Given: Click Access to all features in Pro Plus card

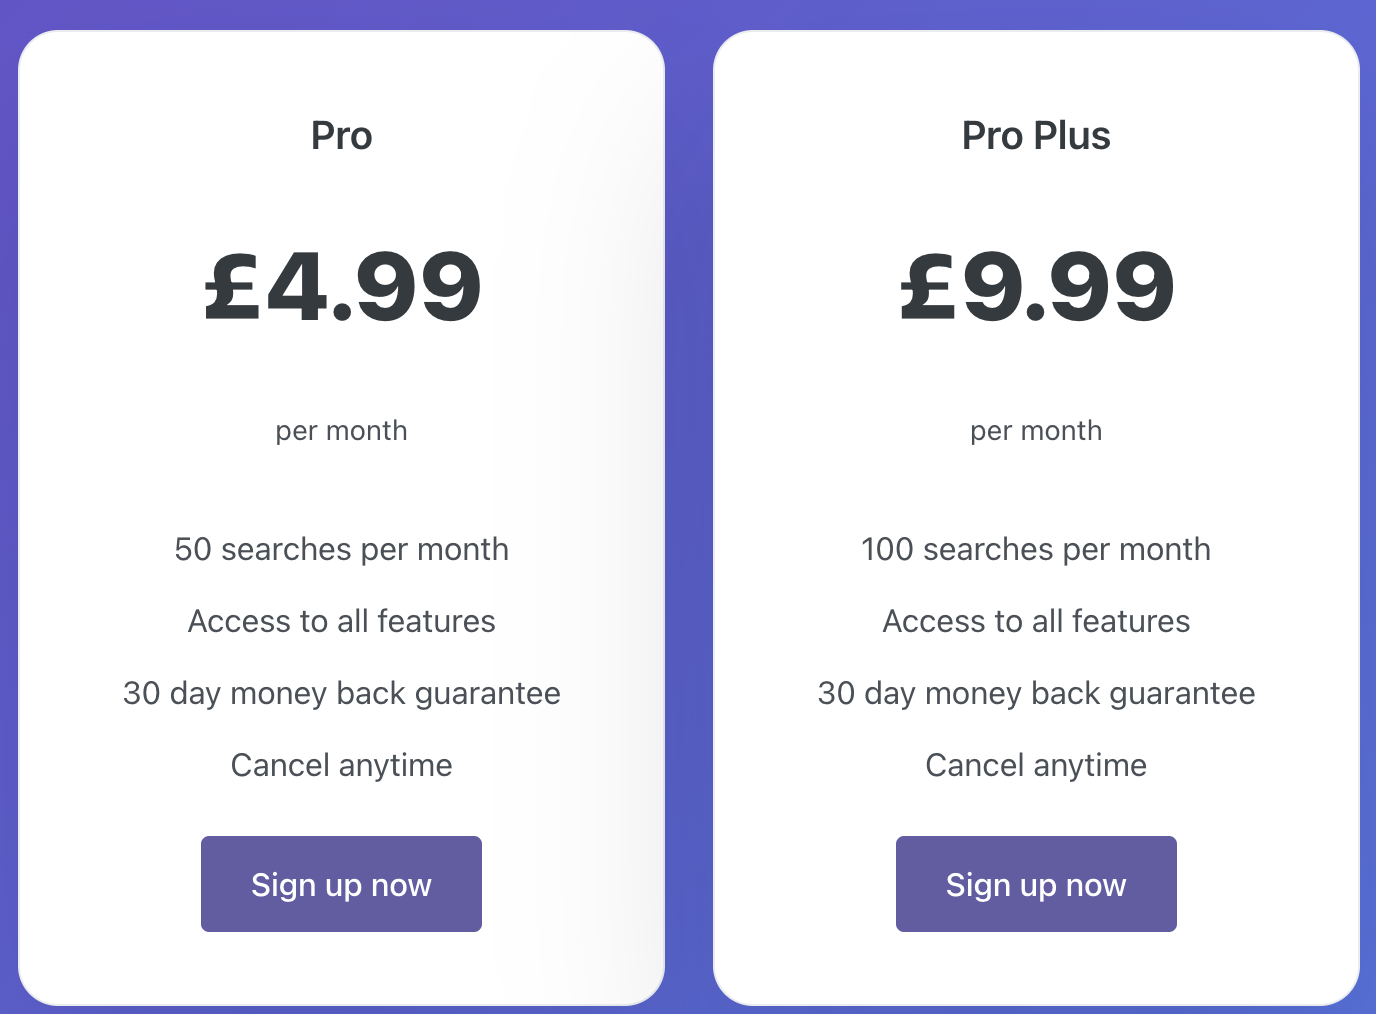Looking at the screenshot, I should coord(1036,621).
